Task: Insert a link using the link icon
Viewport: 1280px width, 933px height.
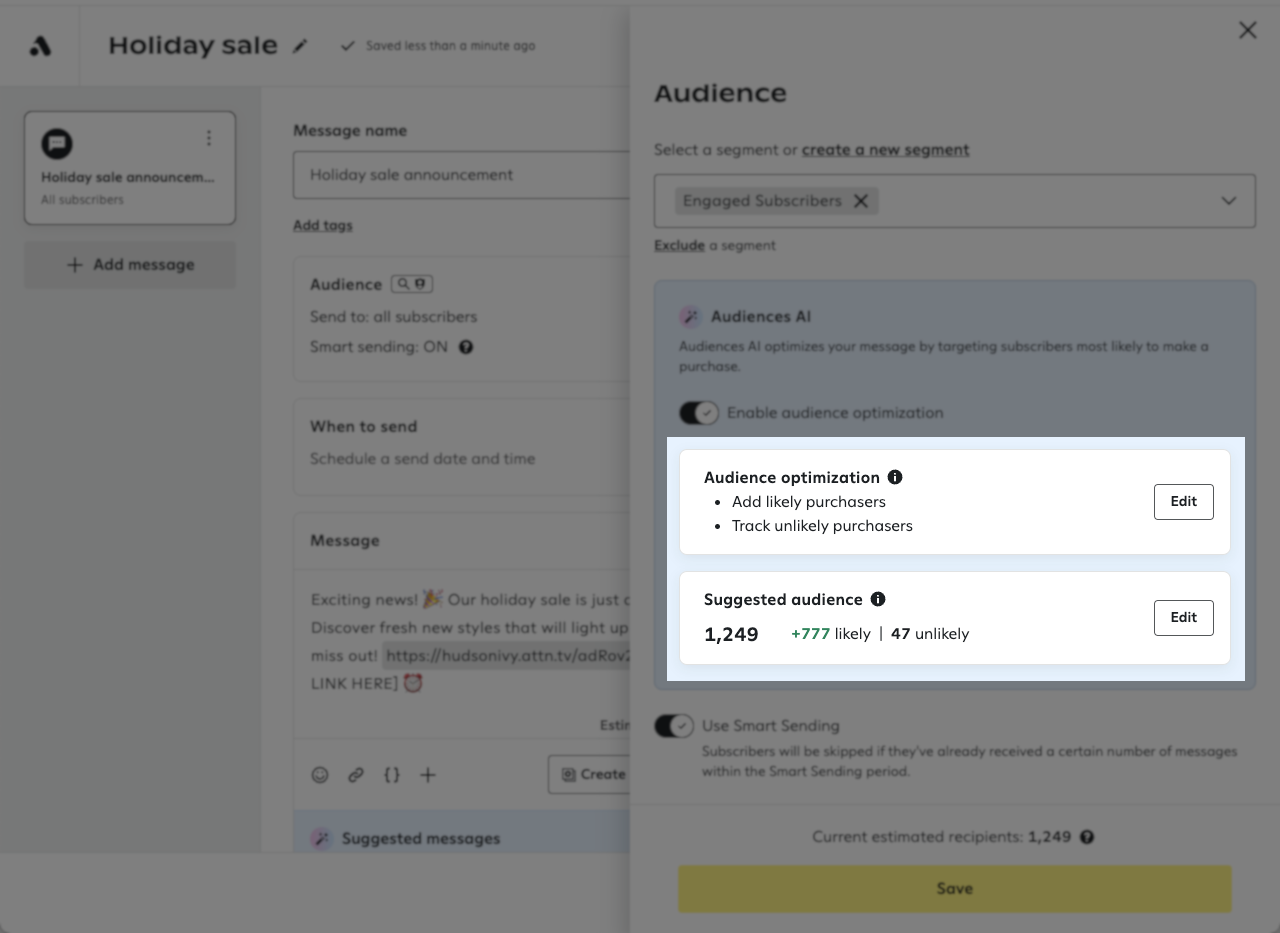Action: click(356, 774)
